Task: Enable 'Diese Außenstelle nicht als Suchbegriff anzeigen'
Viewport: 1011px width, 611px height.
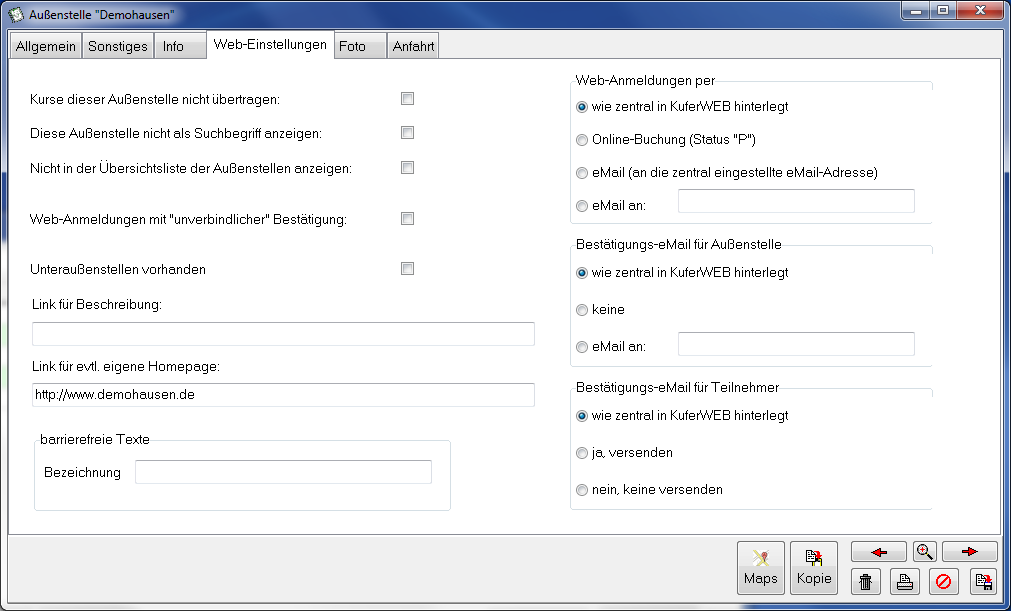Action: [407, 133]
